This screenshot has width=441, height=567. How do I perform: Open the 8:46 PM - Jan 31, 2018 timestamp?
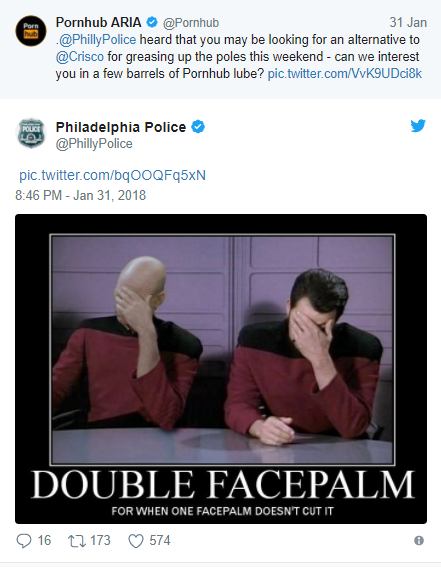pyautogui.click(x=81, y=196)
